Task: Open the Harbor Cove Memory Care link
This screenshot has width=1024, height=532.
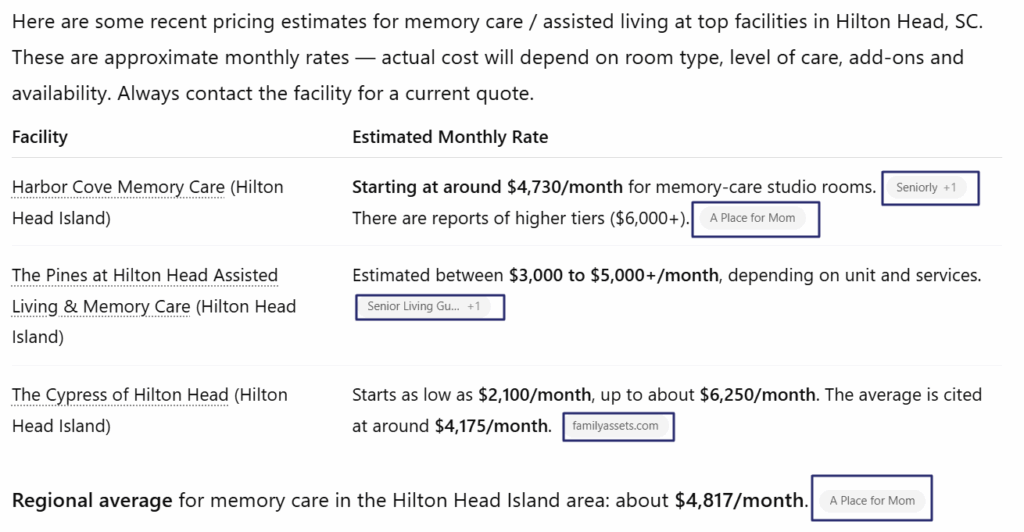Action: pos(118,187)
